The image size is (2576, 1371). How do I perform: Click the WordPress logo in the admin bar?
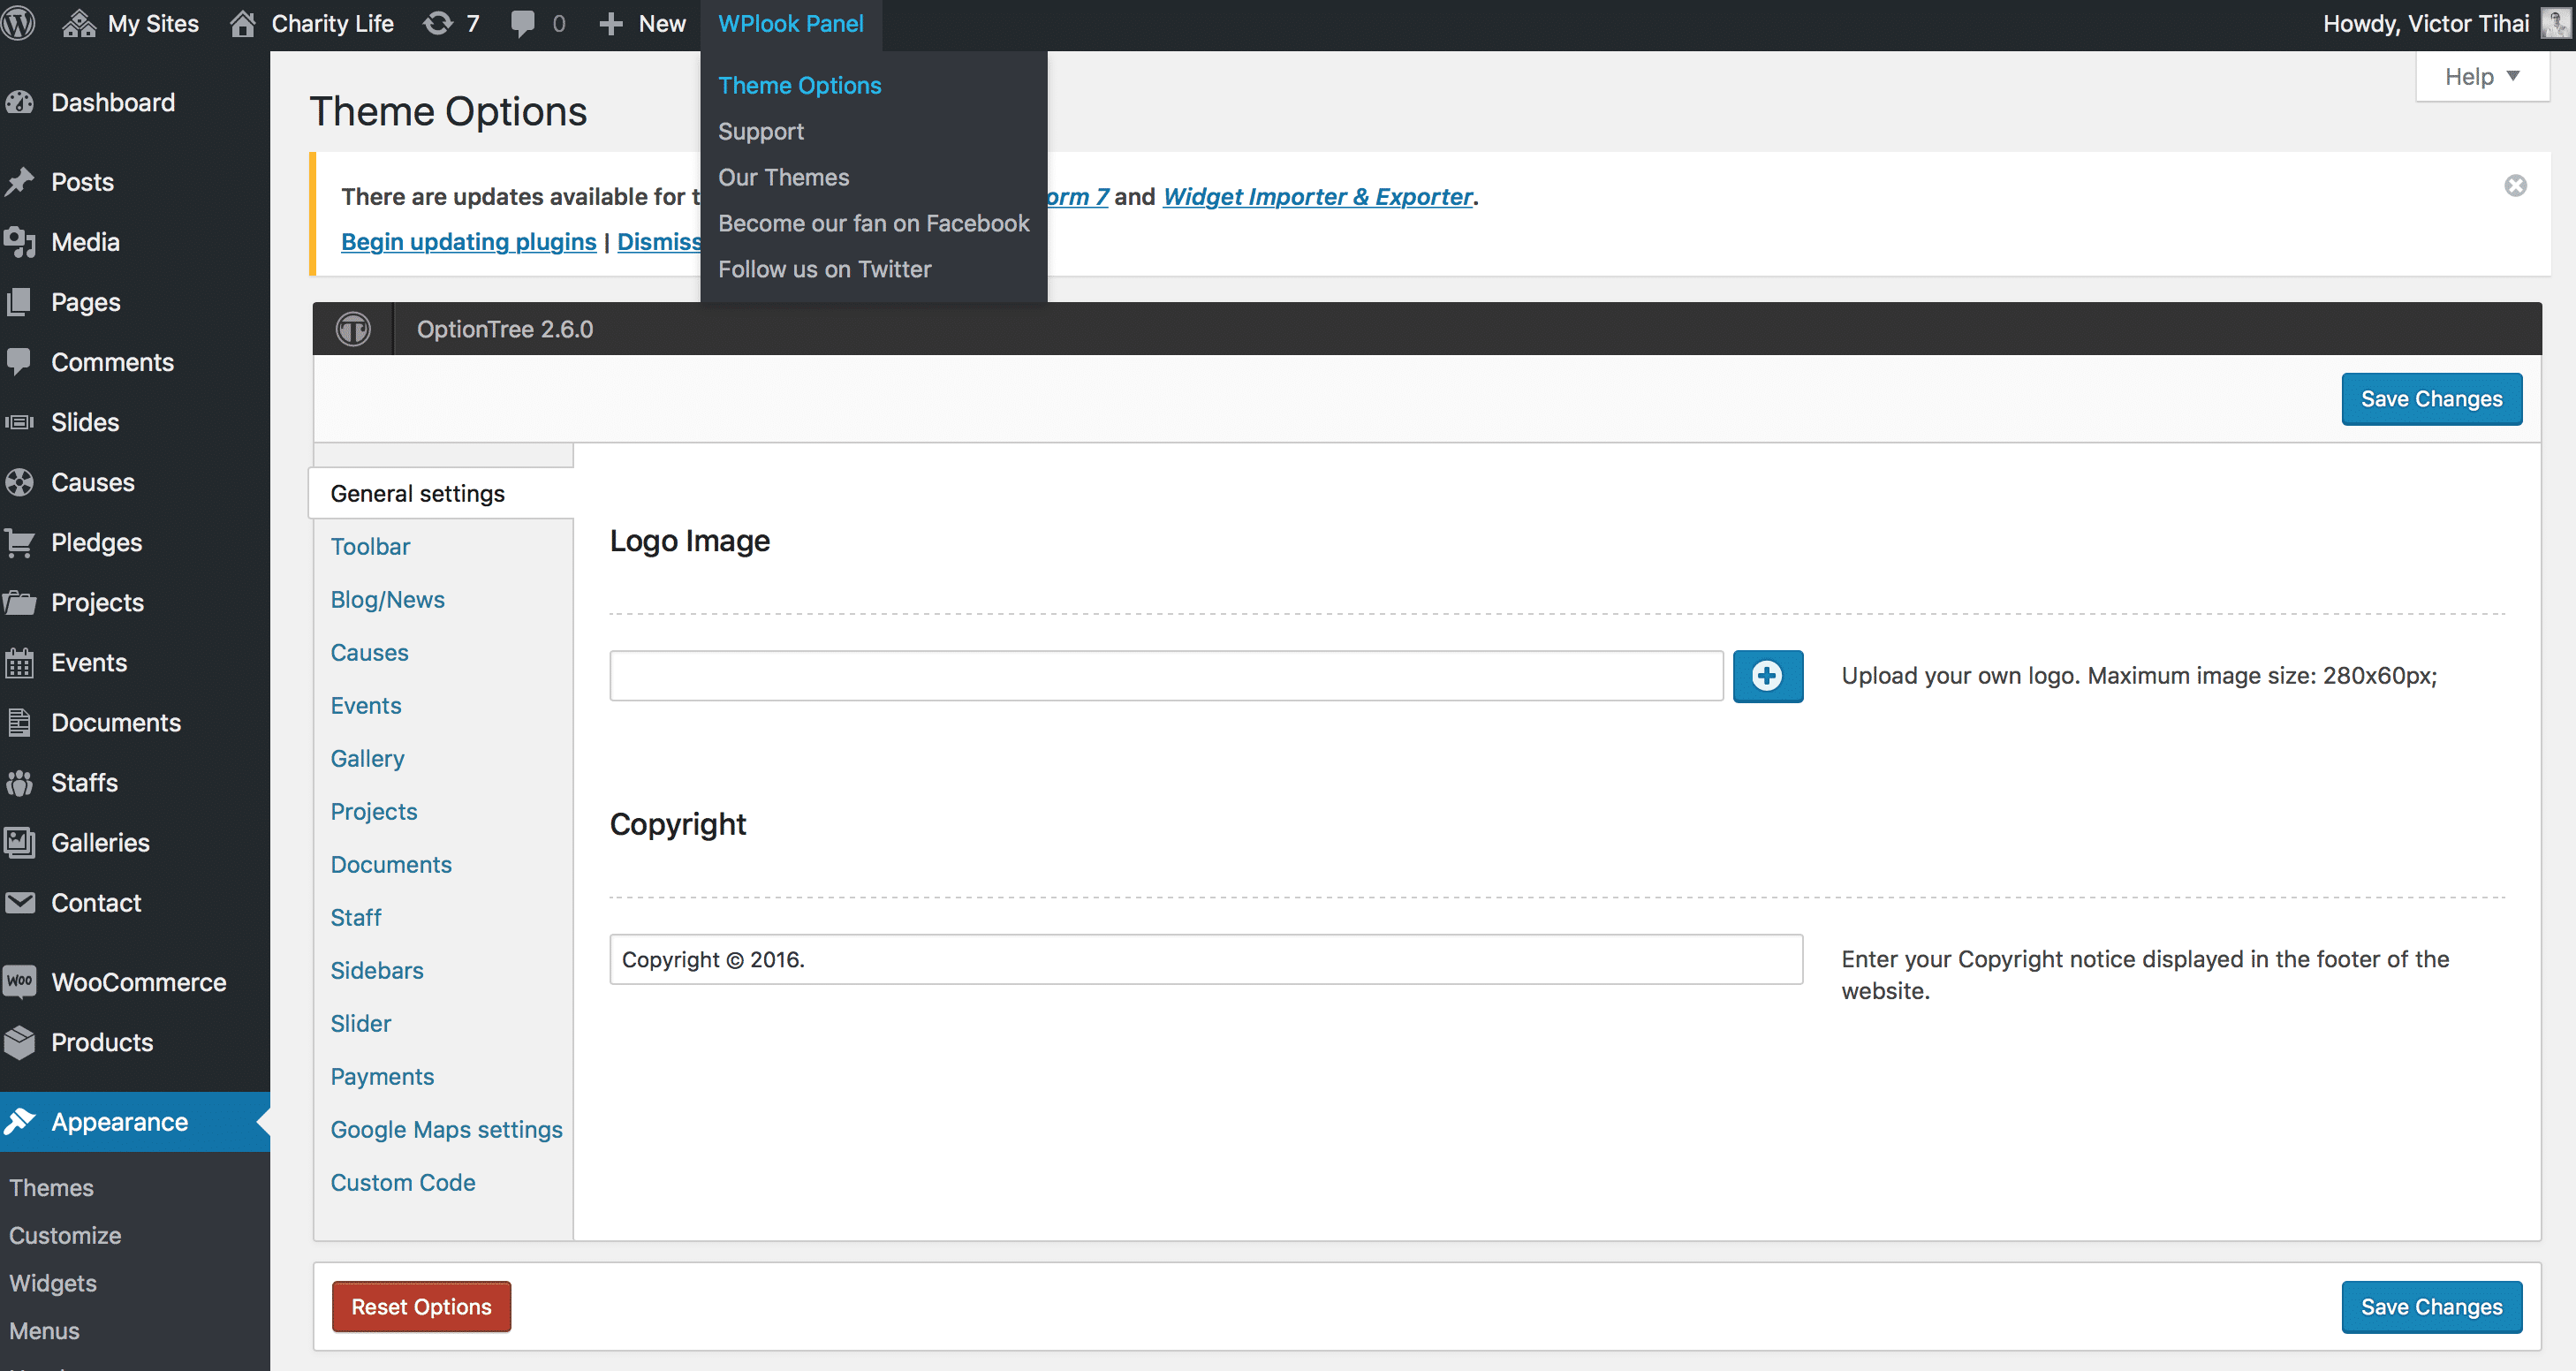[19, 23]
